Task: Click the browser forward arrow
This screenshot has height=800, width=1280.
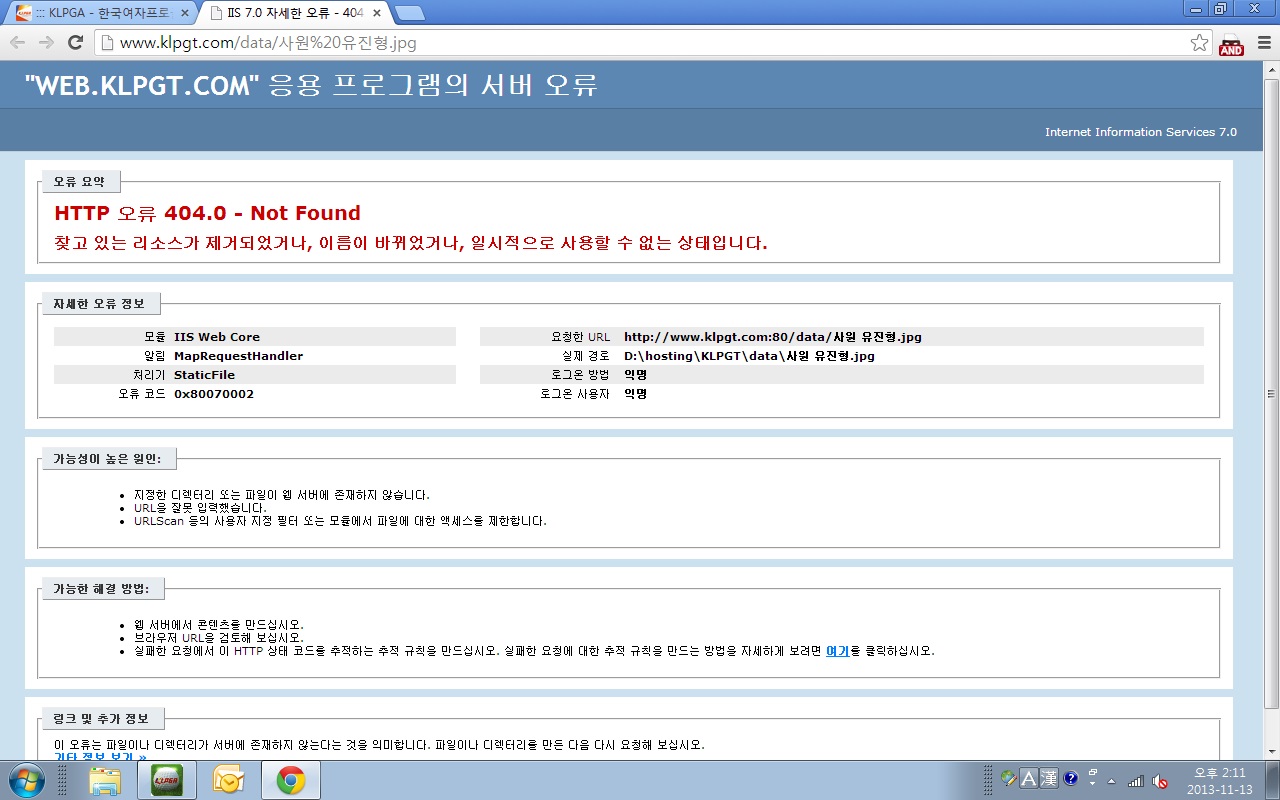Action: (x=46, y=43)
